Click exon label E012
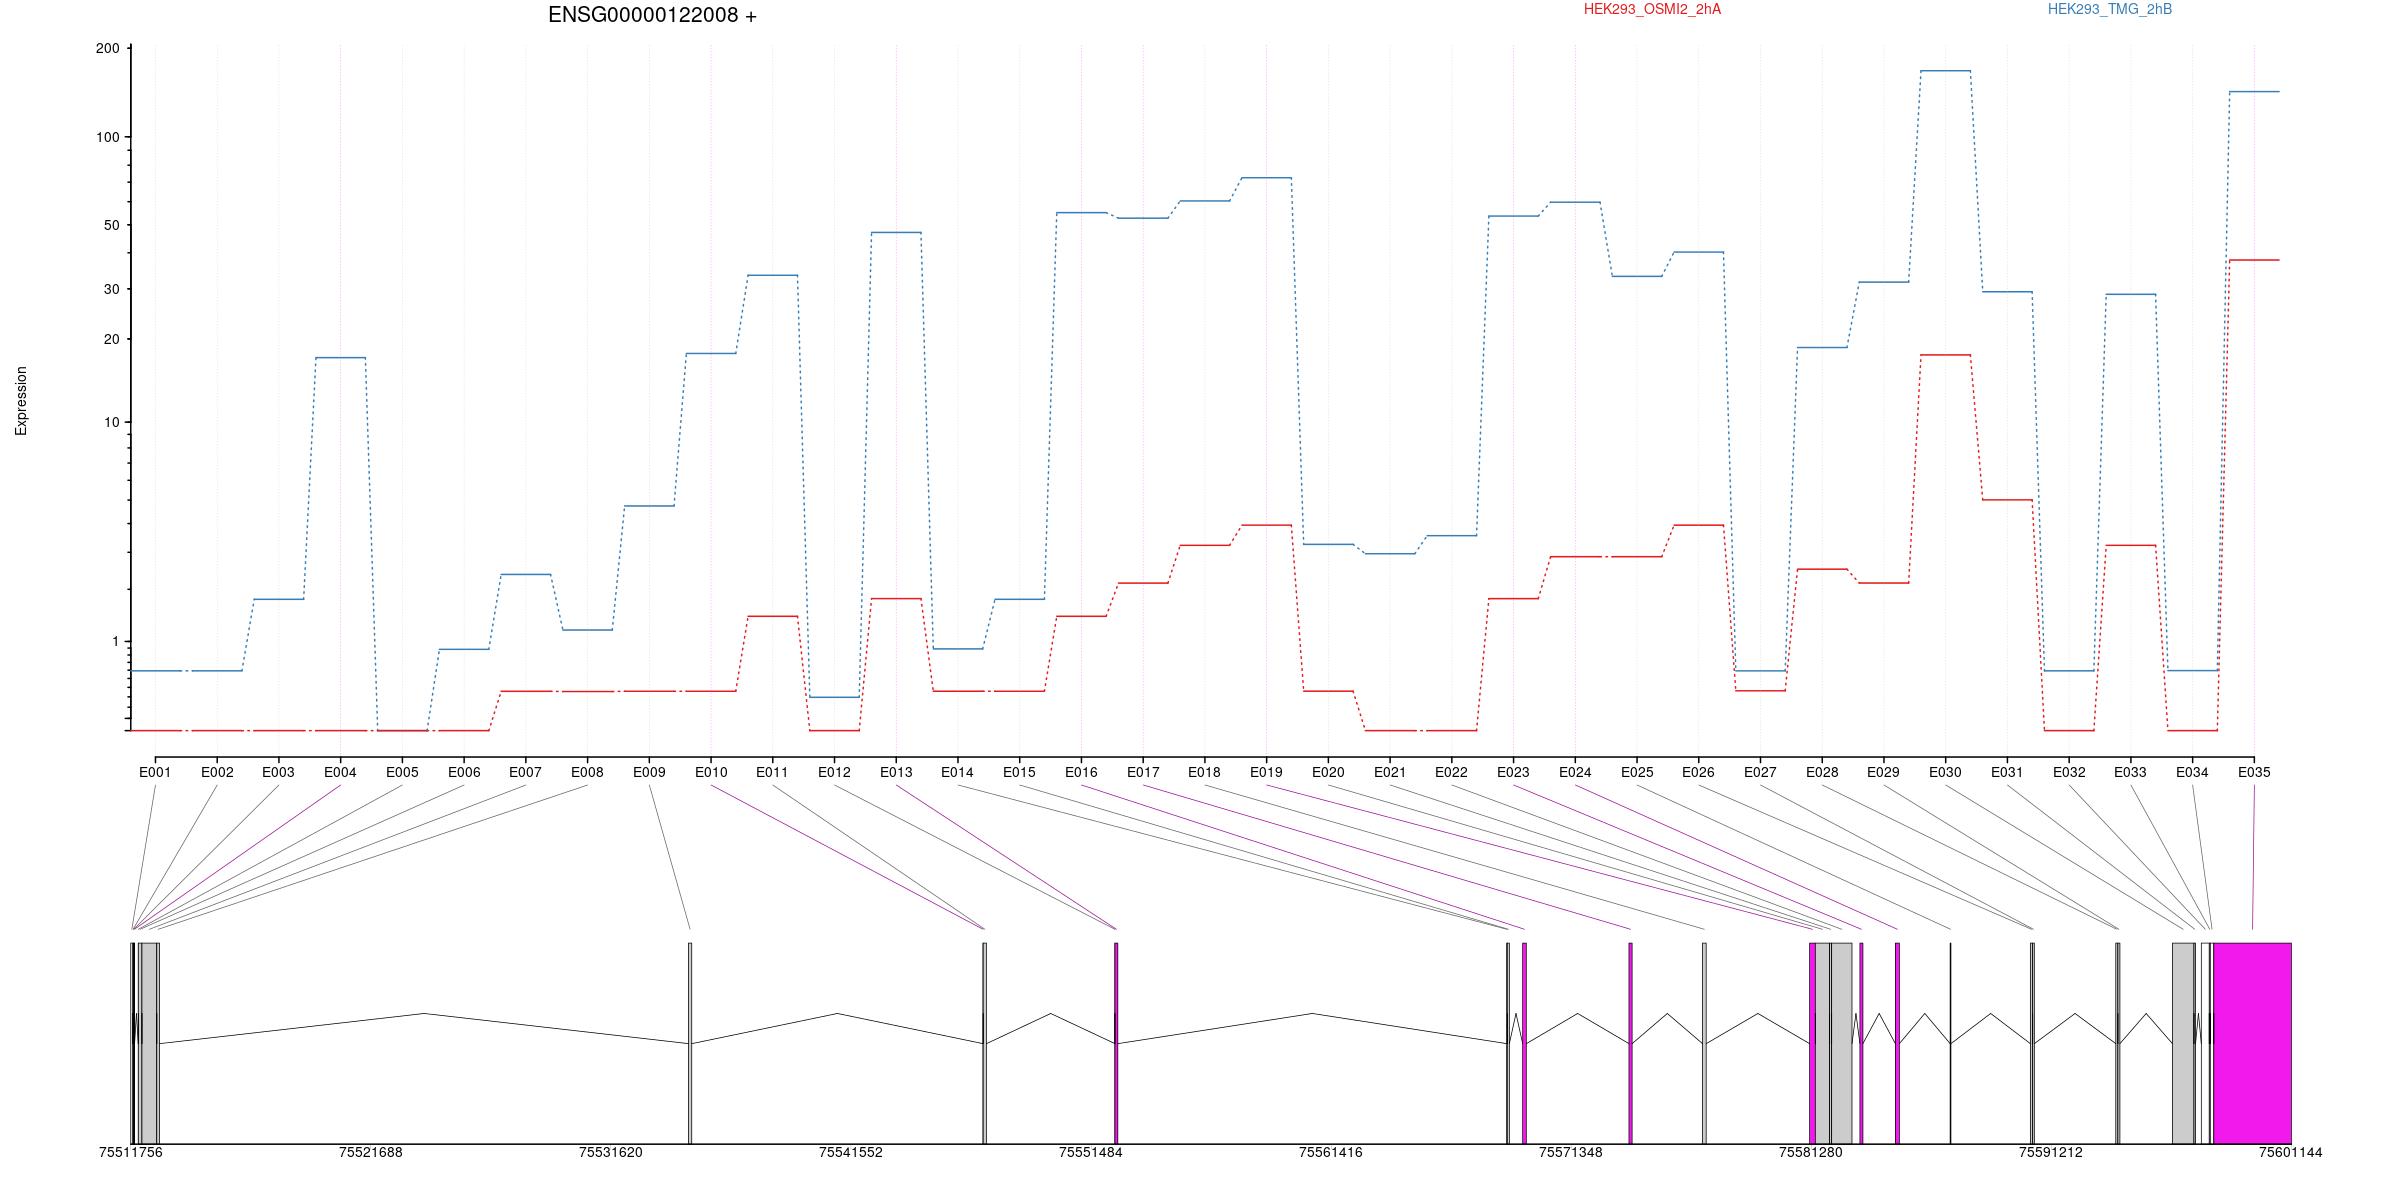Screen dimensions: 2400x1200 coord(834,772)
